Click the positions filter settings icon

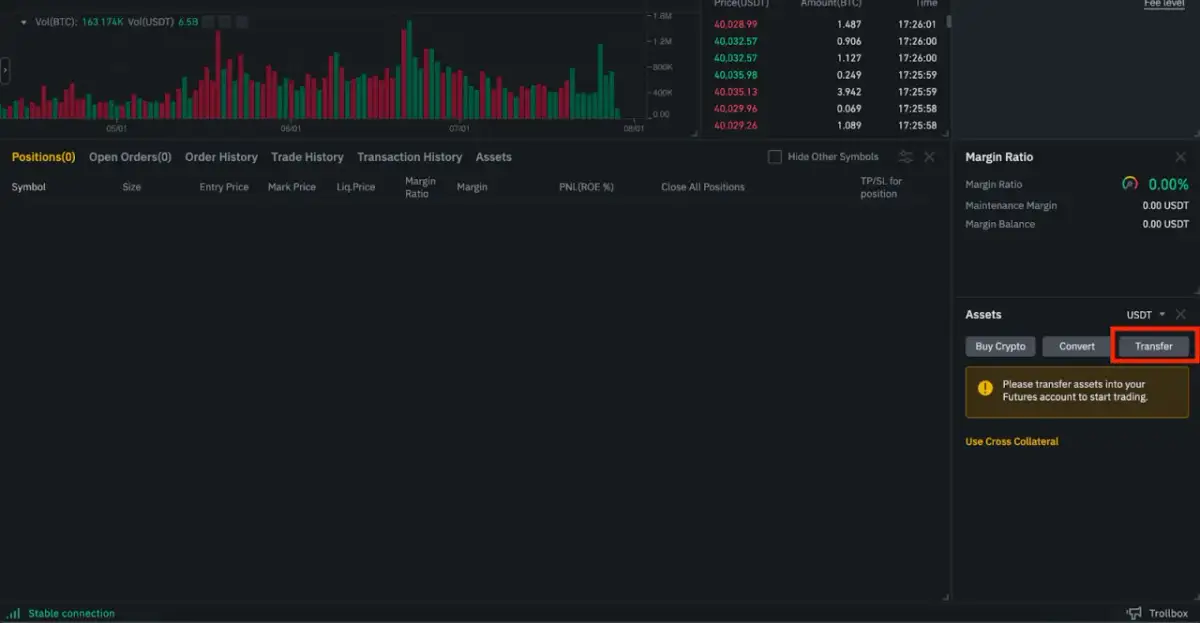908,156
